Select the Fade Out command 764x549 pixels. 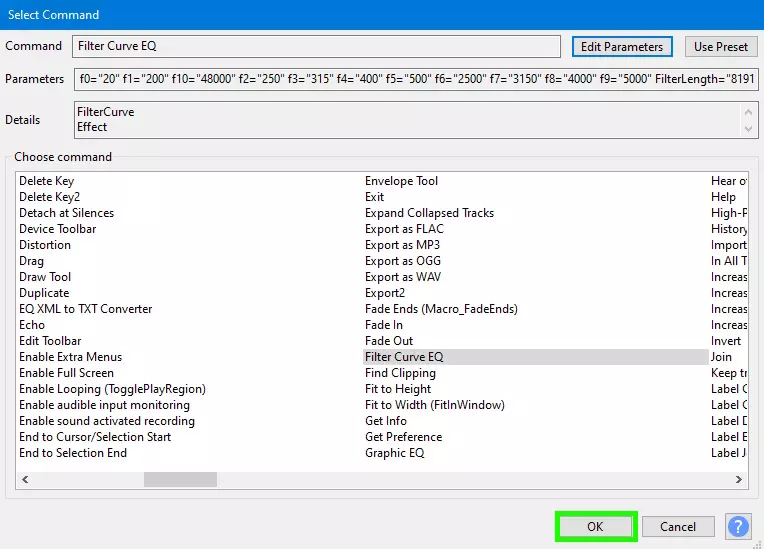tap(389, 341)
